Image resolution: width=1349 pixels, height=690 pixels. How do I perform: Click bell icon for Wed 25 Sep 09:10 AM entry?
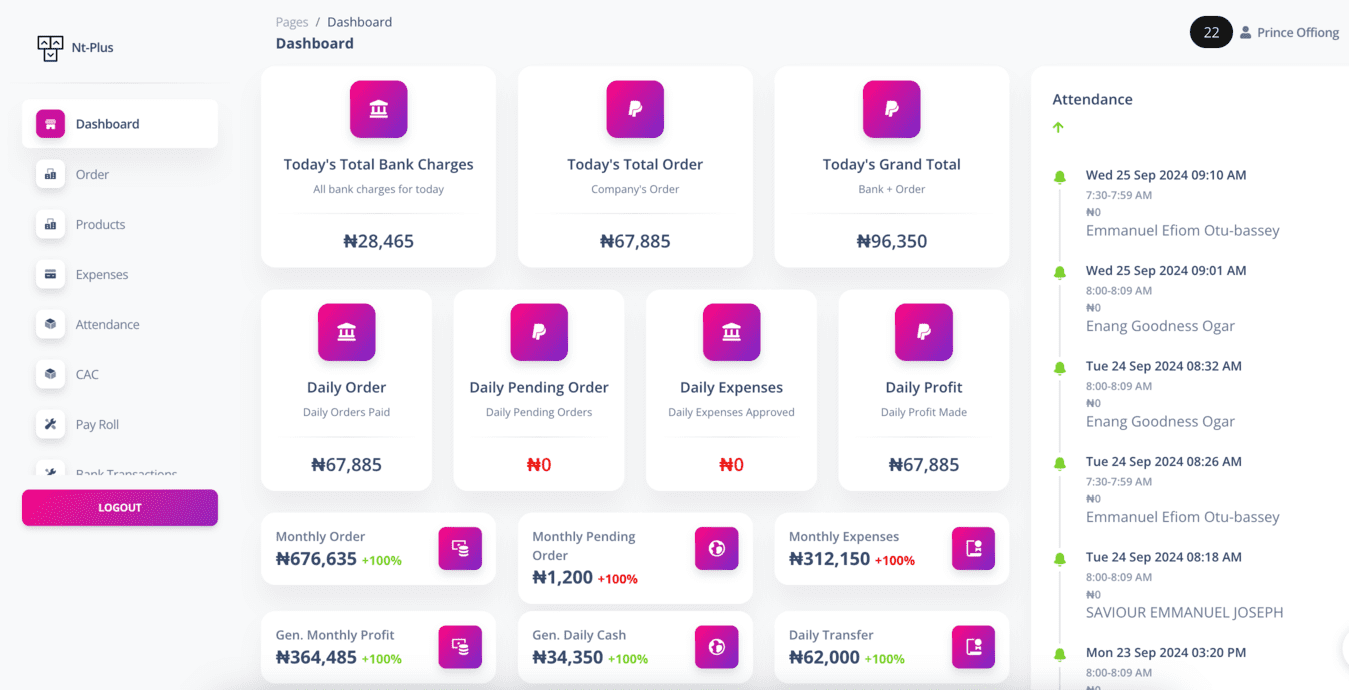pos(1060,177)
